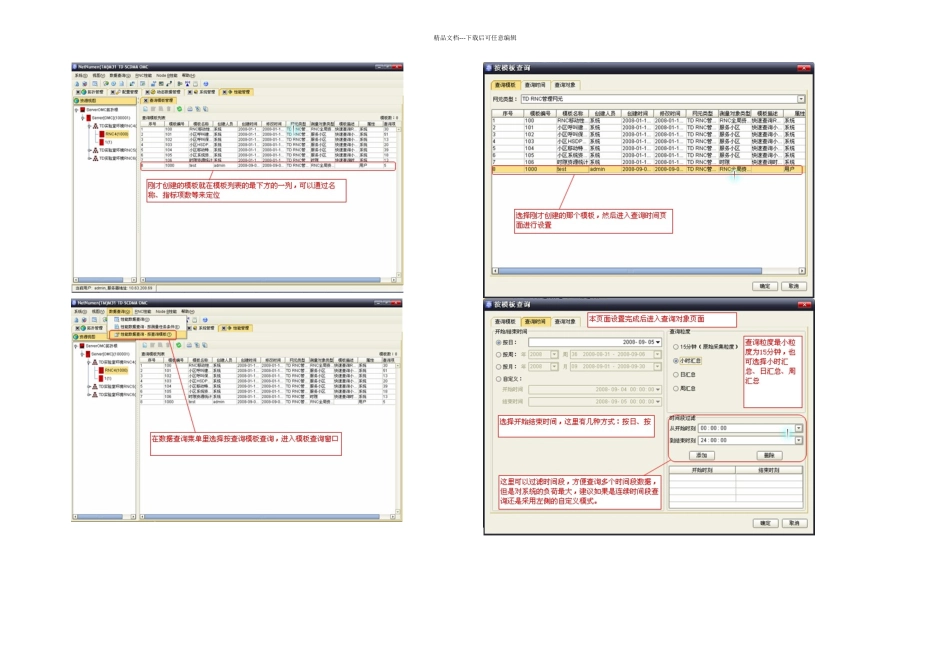This screenshot has height=672, width=950.
Task: Select the 按月 radio option
Action: coord(499,367)
